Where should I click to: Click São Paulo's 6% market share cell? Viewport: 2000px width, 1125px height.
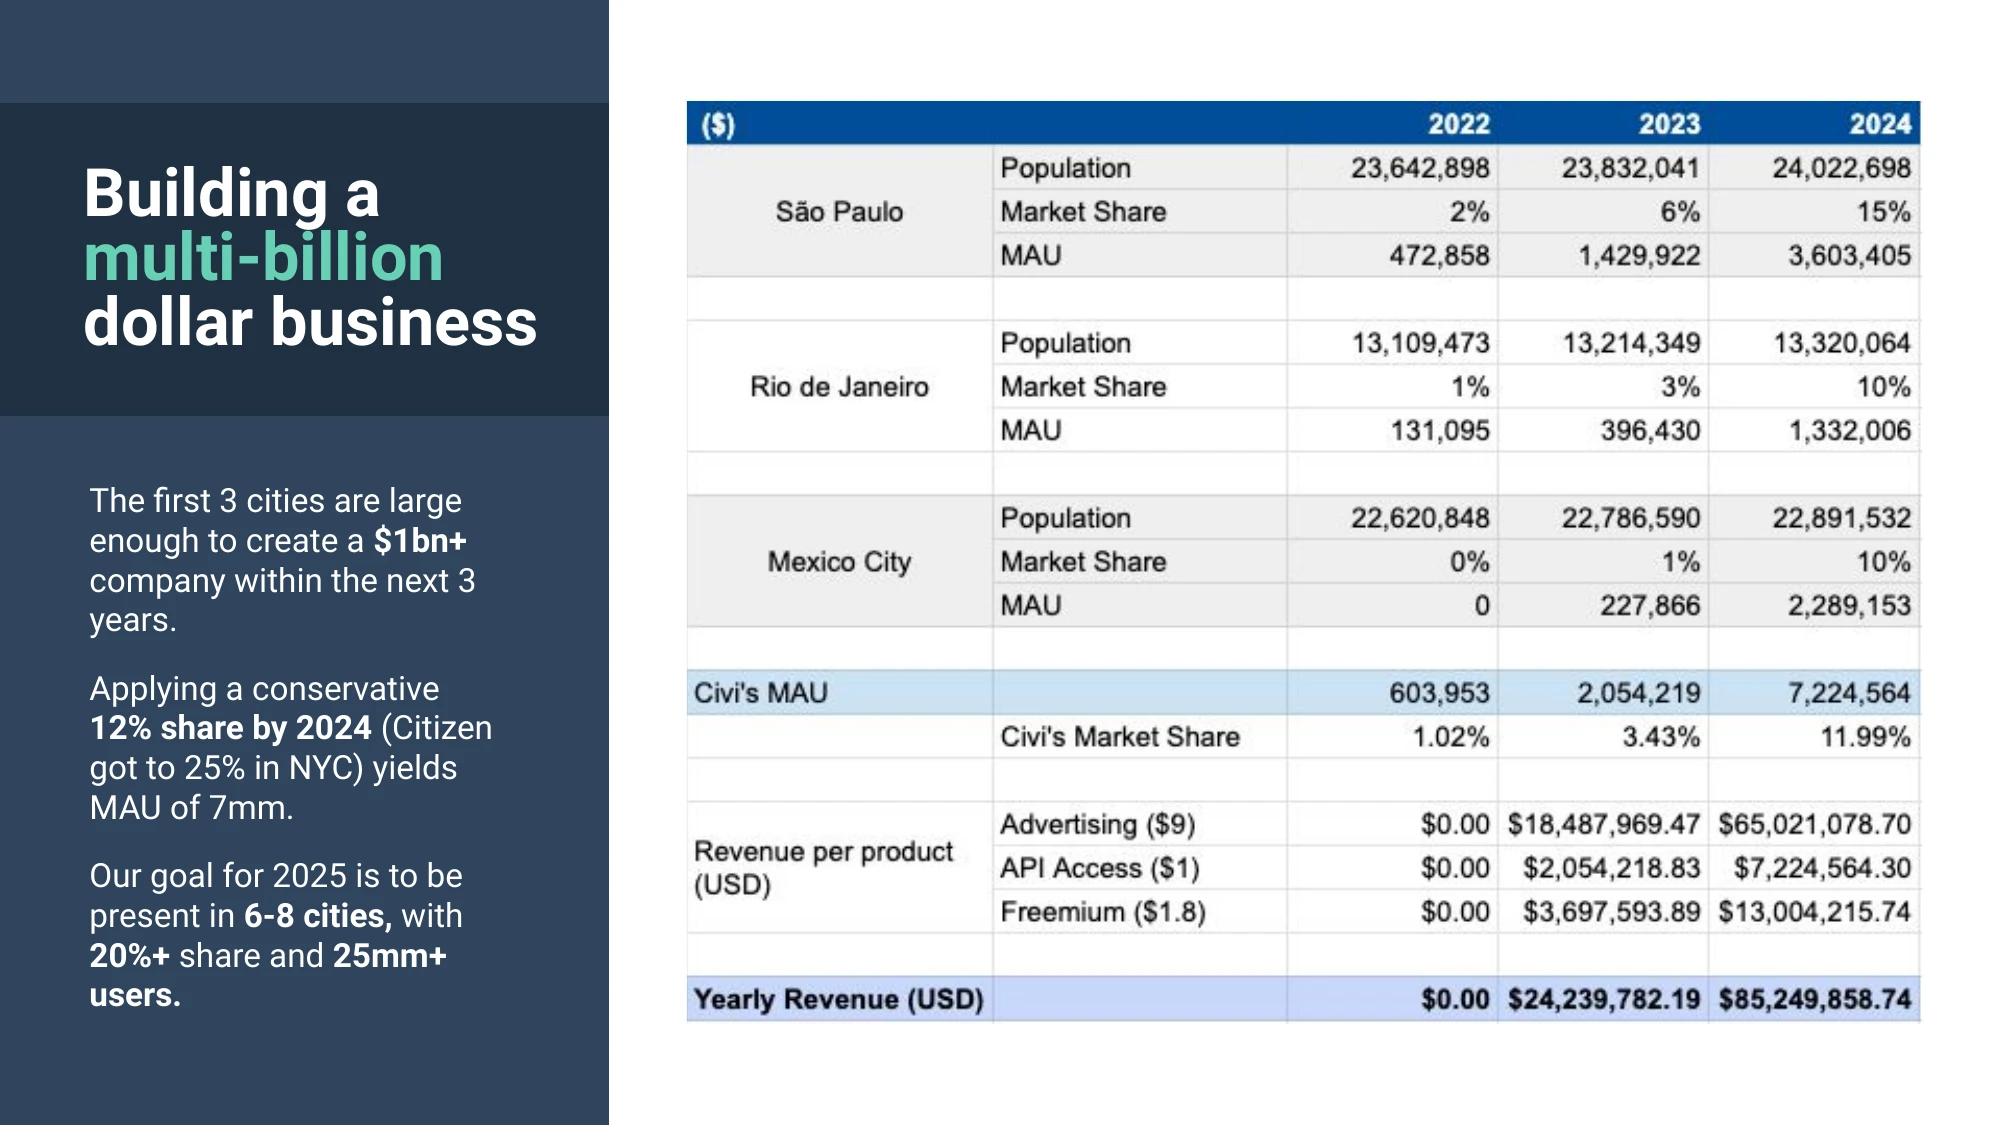tap(1603, 212)
